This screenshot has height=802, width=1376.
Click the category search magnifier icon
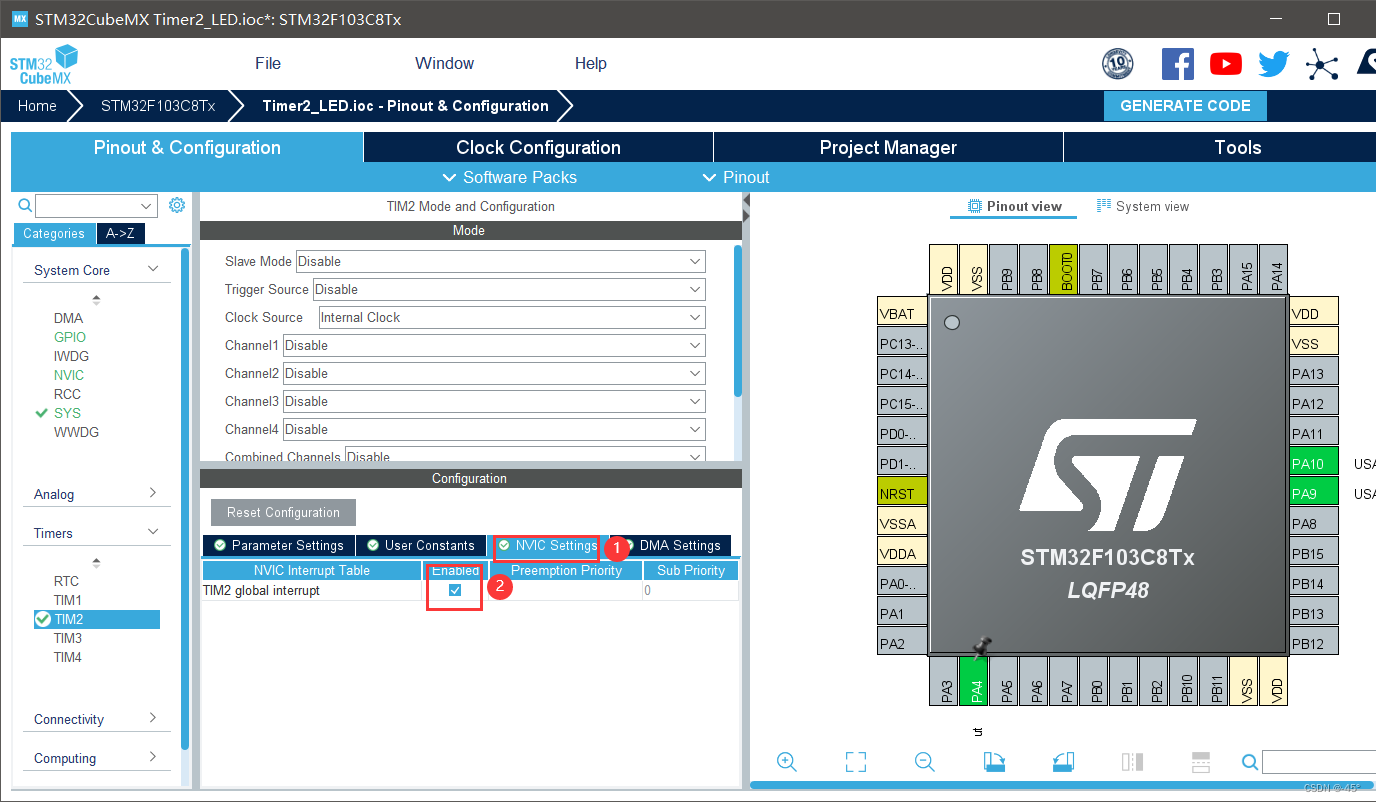coord(25,205)
